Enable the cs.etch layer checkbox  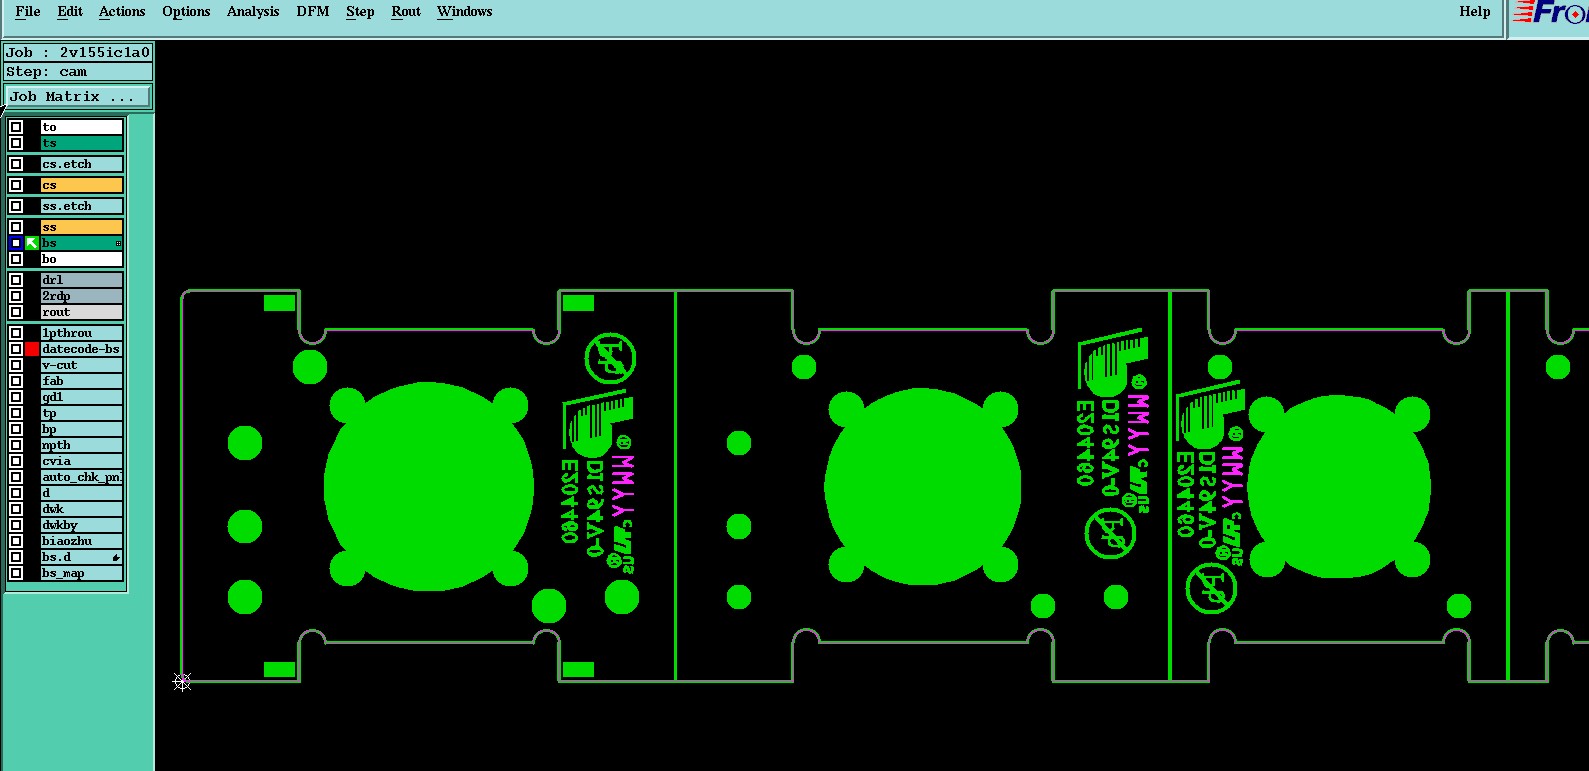point(16,164)
